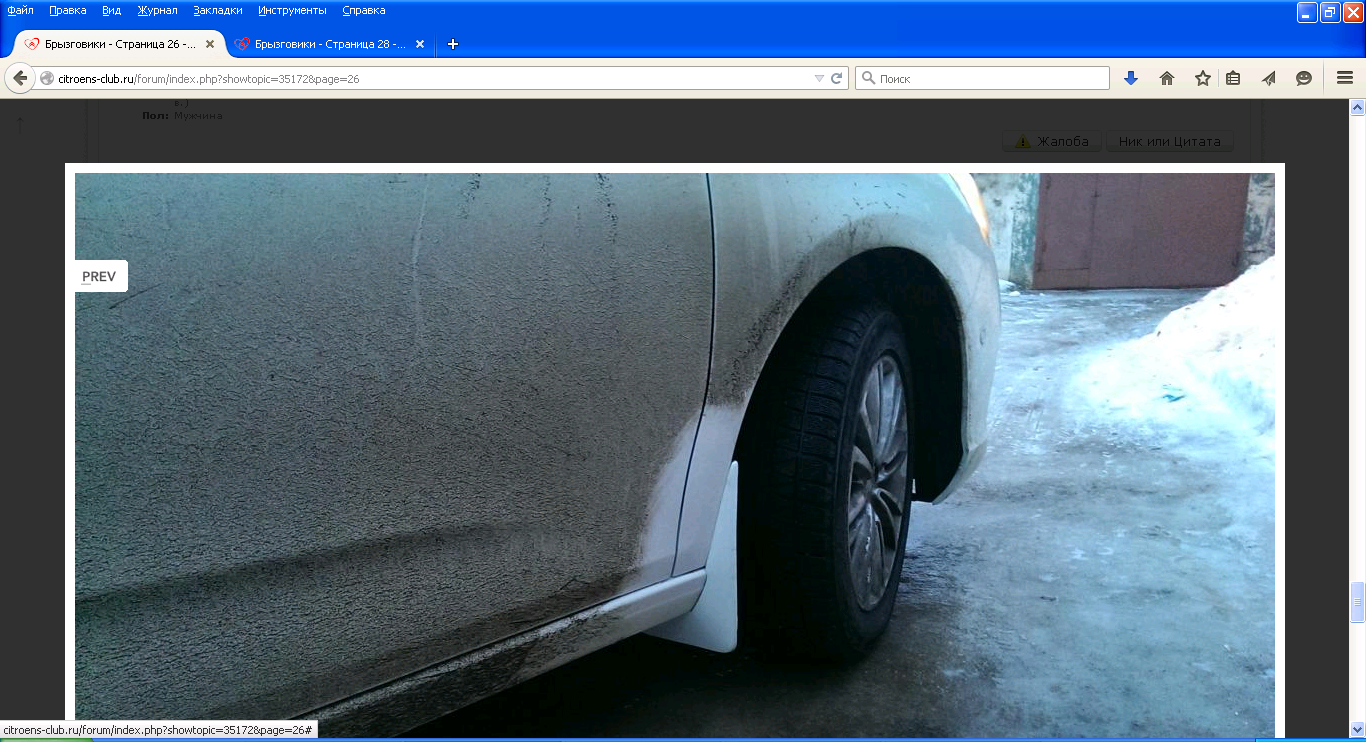Bookmark this page with the star icon

click(x=1203, y=78)
